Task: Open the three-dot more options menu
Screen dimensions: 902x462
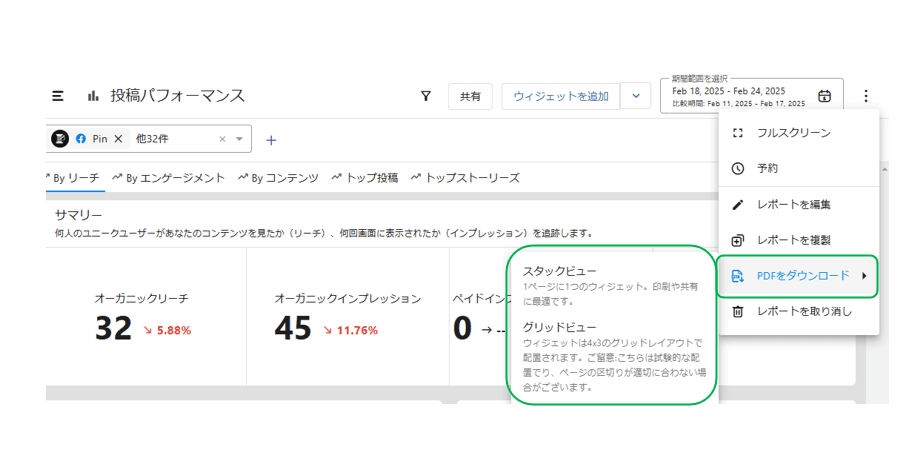Action: click(x=866, y=96)
